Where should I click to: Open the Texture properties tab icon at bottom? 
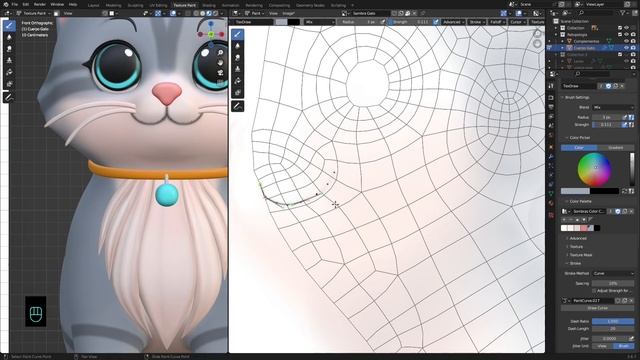click(x=551, y=215)
